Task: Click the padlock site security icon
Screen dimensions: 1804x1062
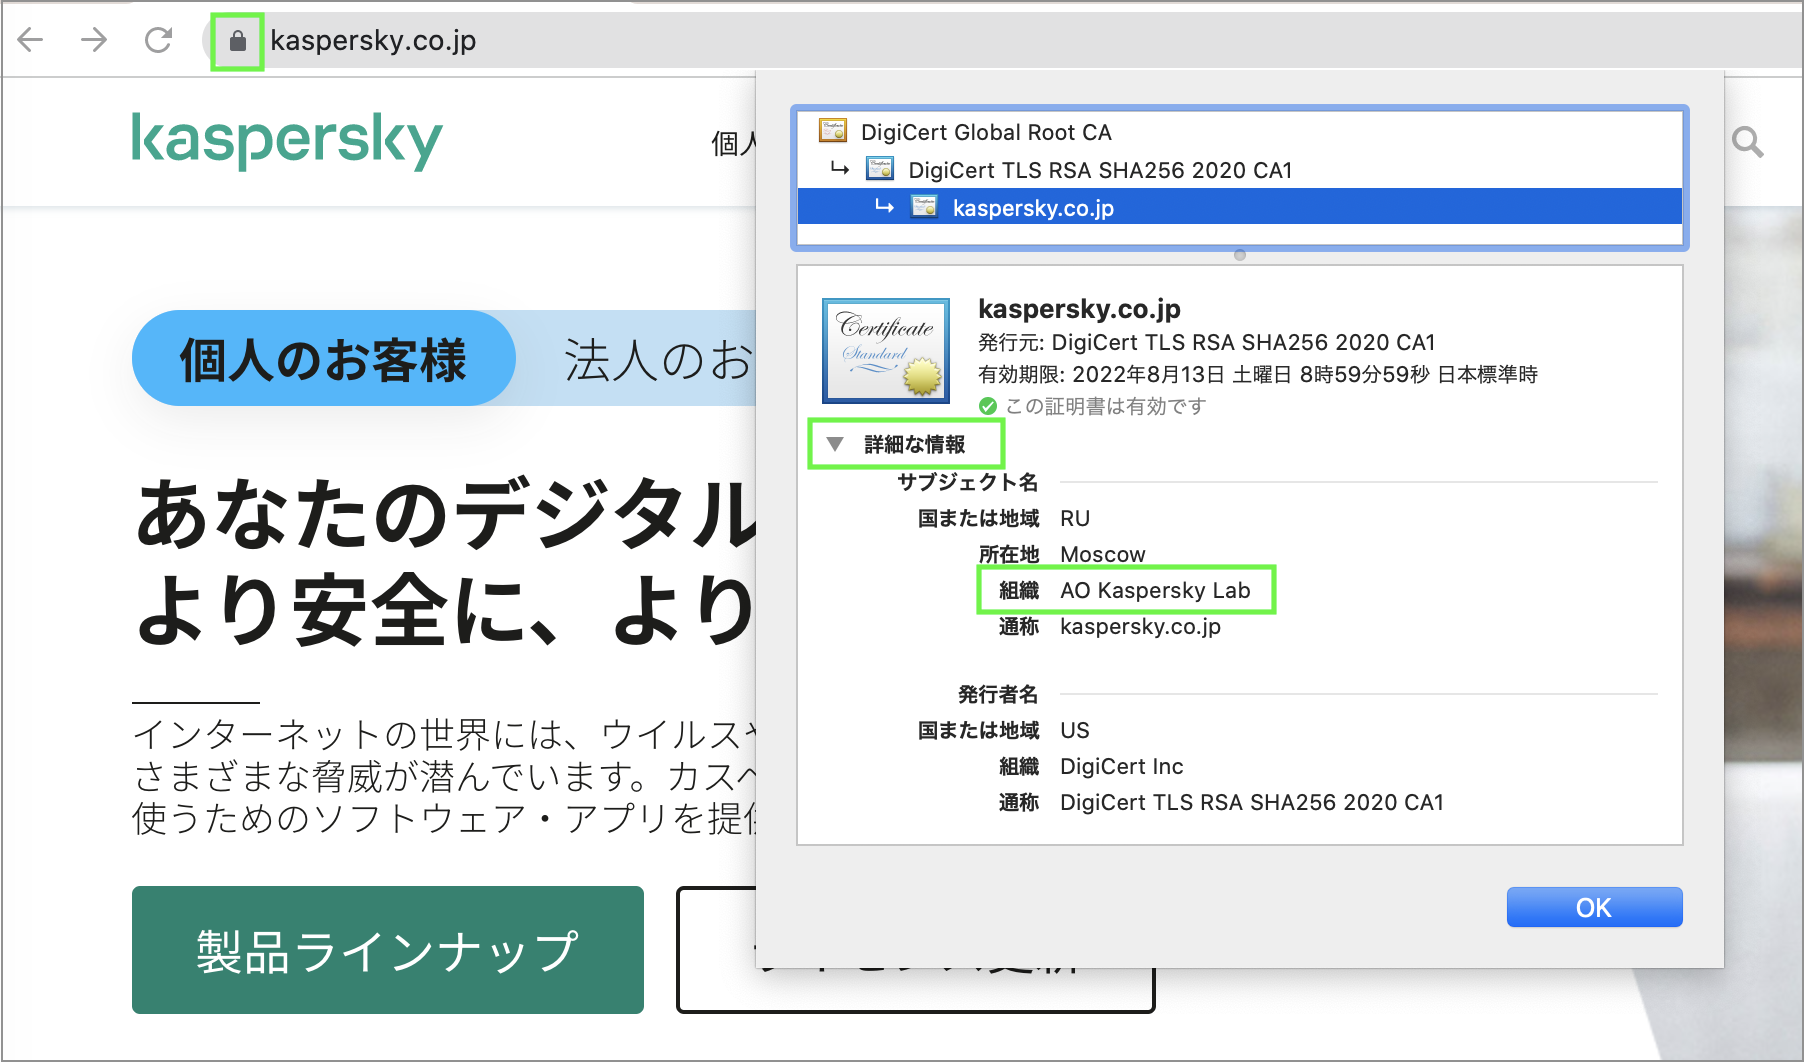Action: tap(238, 41)
